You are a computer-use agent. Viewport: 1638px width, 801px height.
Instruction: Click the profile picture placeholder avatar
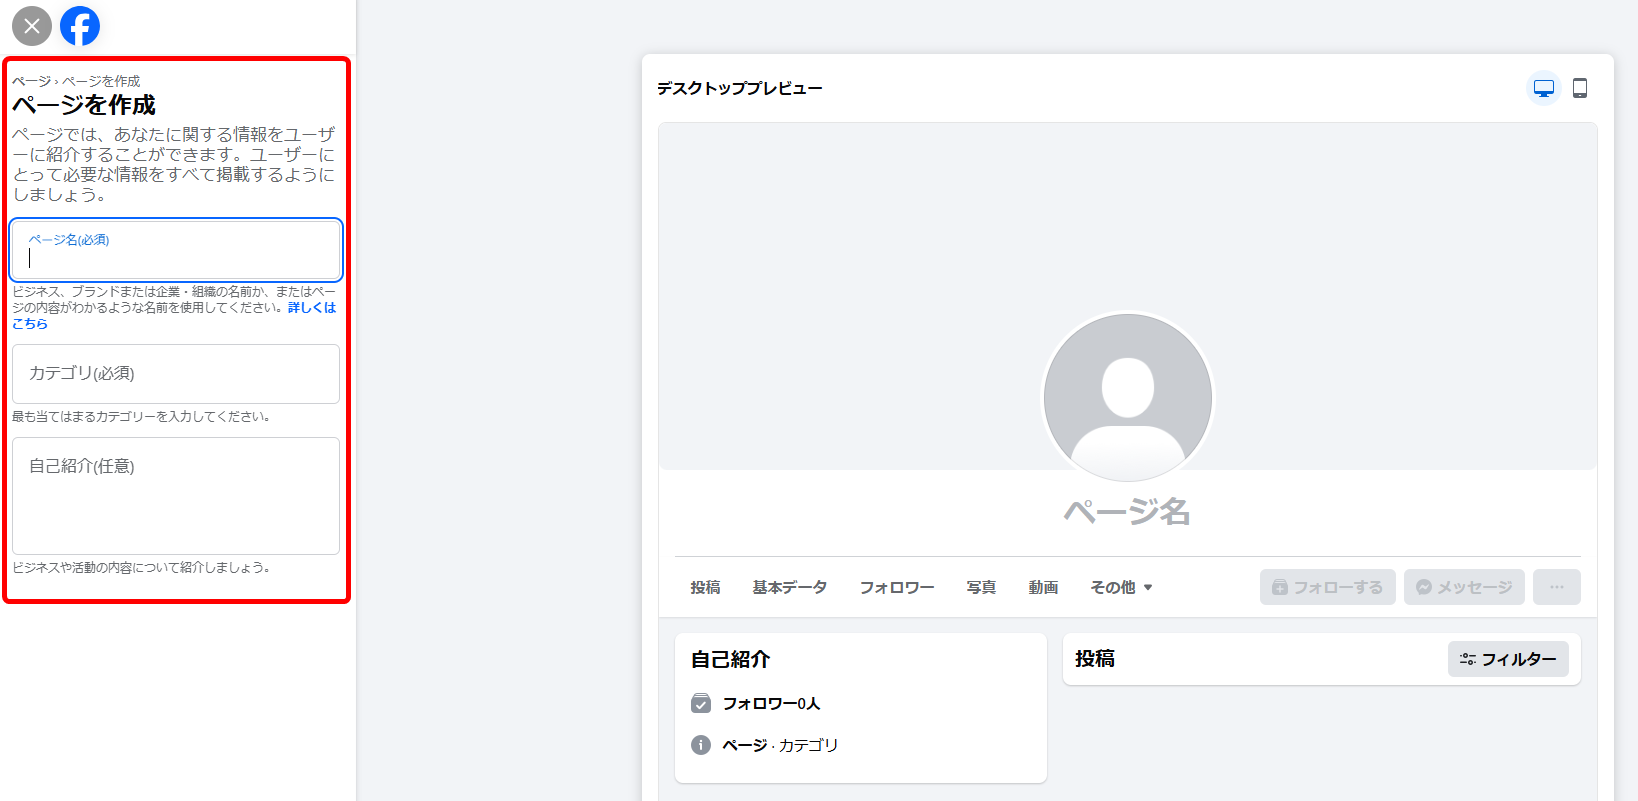pyautogui.click(x=1128, y=398)
